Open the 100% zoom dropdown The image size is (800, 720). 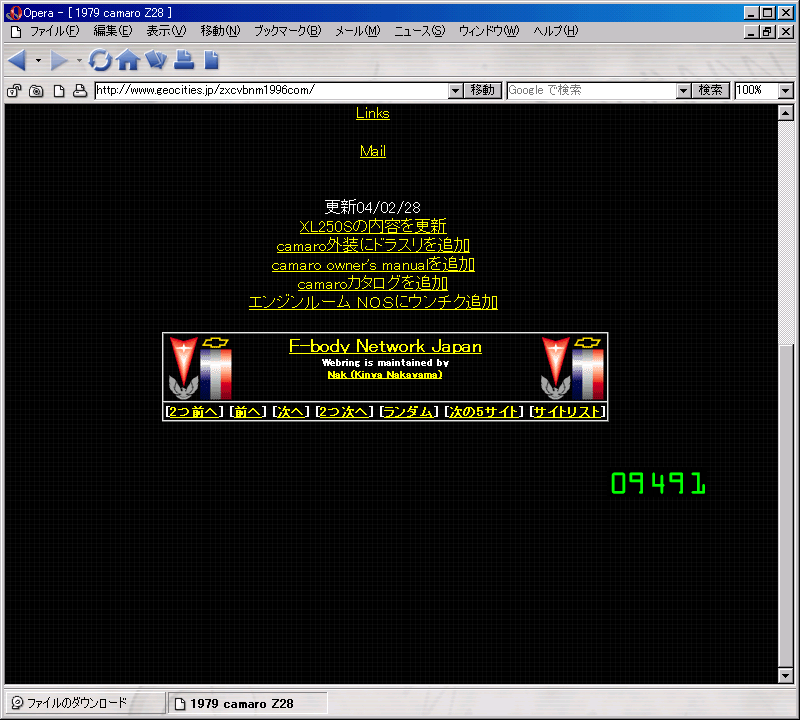(786, 91)
